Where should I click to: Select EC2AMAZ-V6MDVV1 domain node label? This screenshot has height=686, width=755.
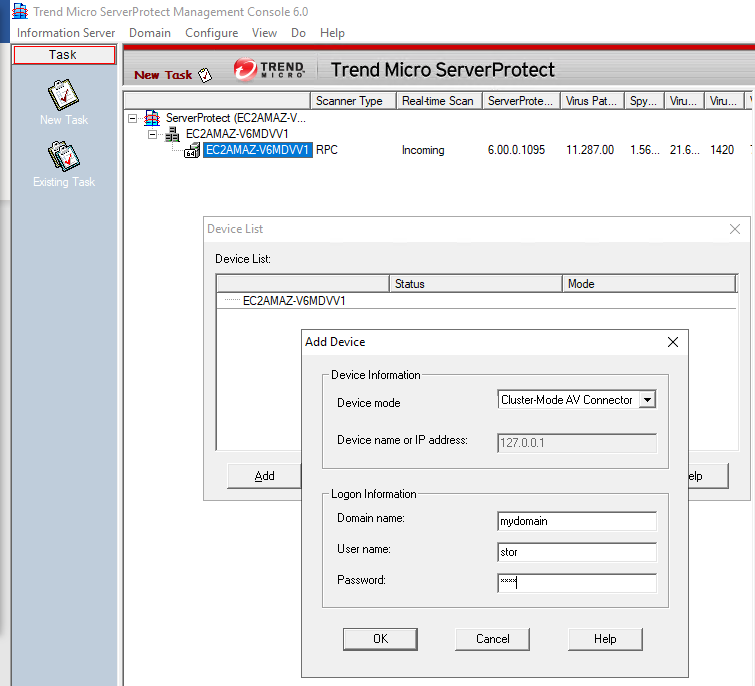pos(237,134)
